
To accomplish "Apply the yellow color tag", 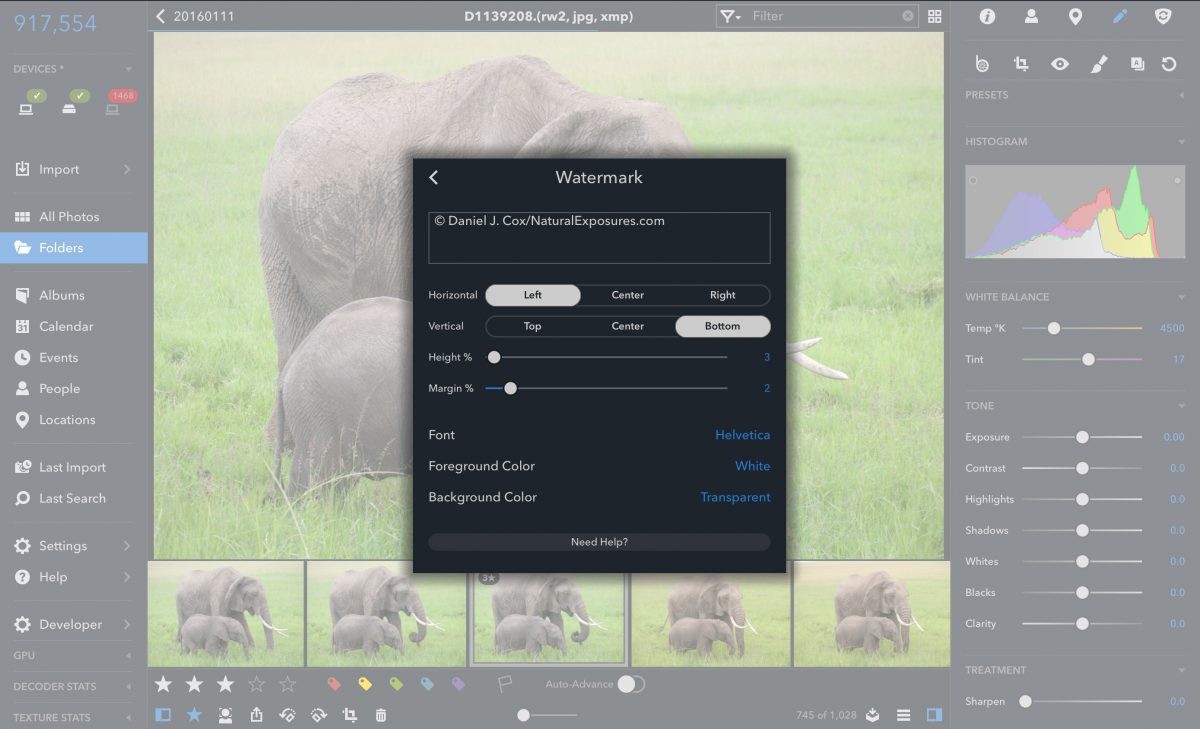I will [366, 684].
